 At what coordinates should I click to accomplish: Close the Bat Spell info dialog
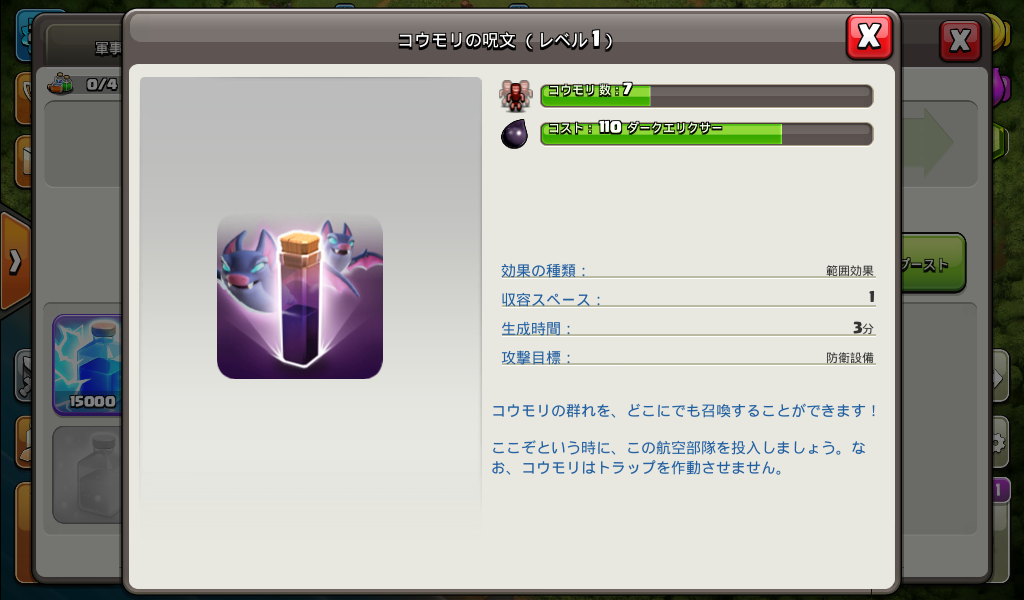[x=869, y=37]
